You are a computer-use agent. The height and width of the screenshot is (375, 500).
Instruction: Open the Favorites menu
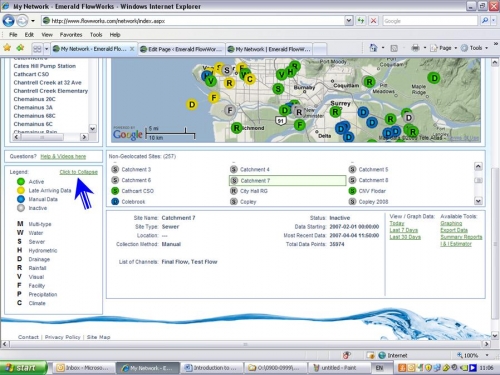point(71,35)
